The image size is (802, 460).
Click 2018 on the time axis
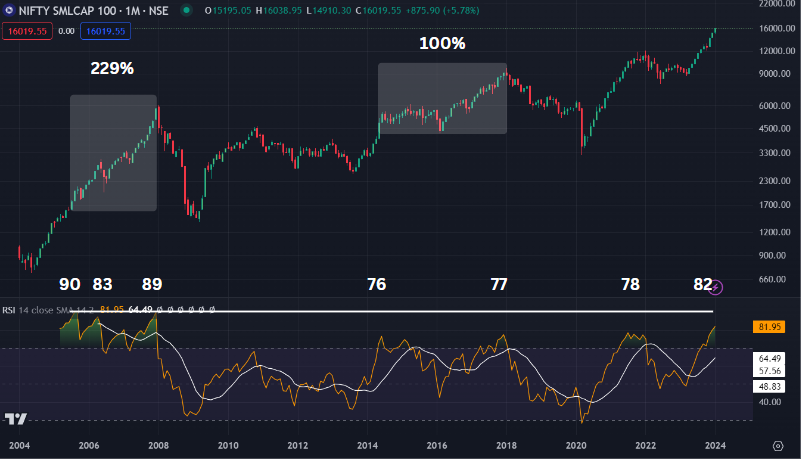[x=506, y=446]
